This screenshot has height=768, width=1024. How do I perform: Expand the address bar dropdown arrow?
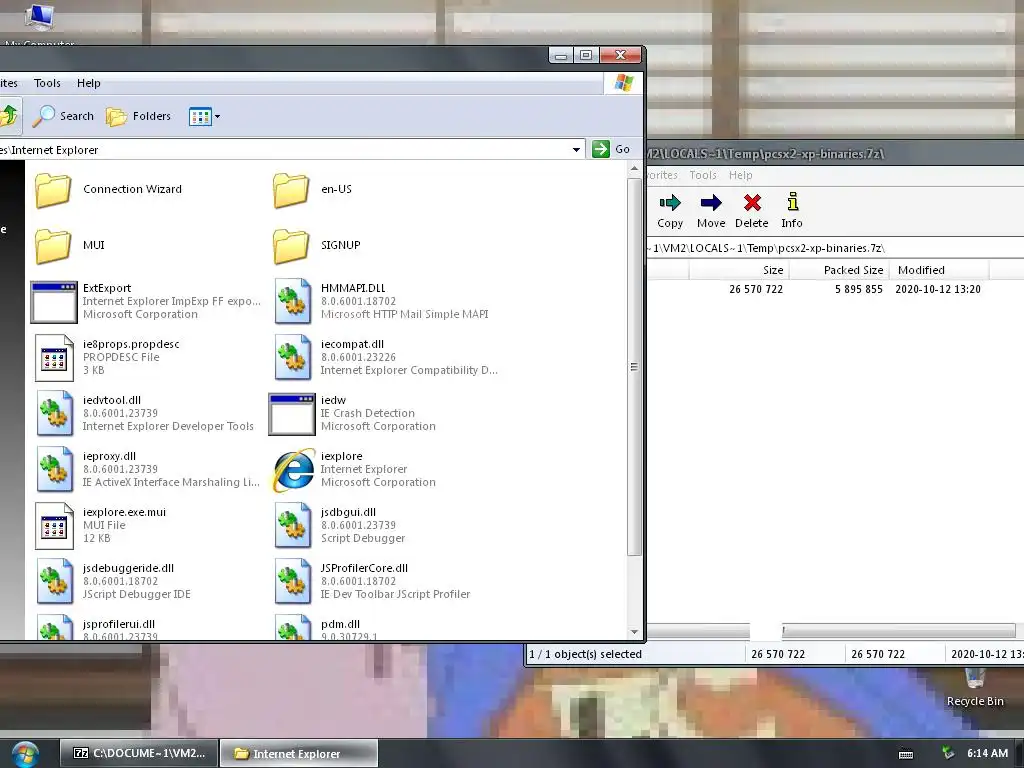click(576, 150)
